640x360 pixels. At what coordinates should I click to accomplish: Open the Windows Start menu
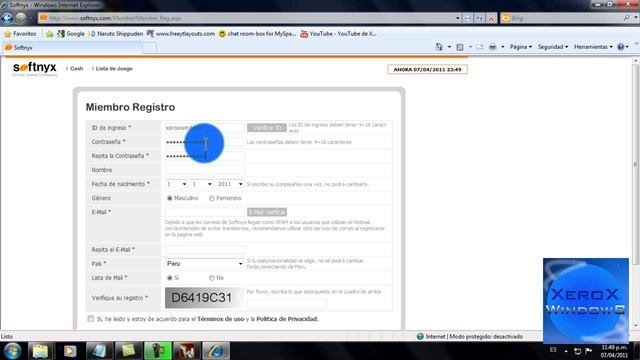click(12, 351)
